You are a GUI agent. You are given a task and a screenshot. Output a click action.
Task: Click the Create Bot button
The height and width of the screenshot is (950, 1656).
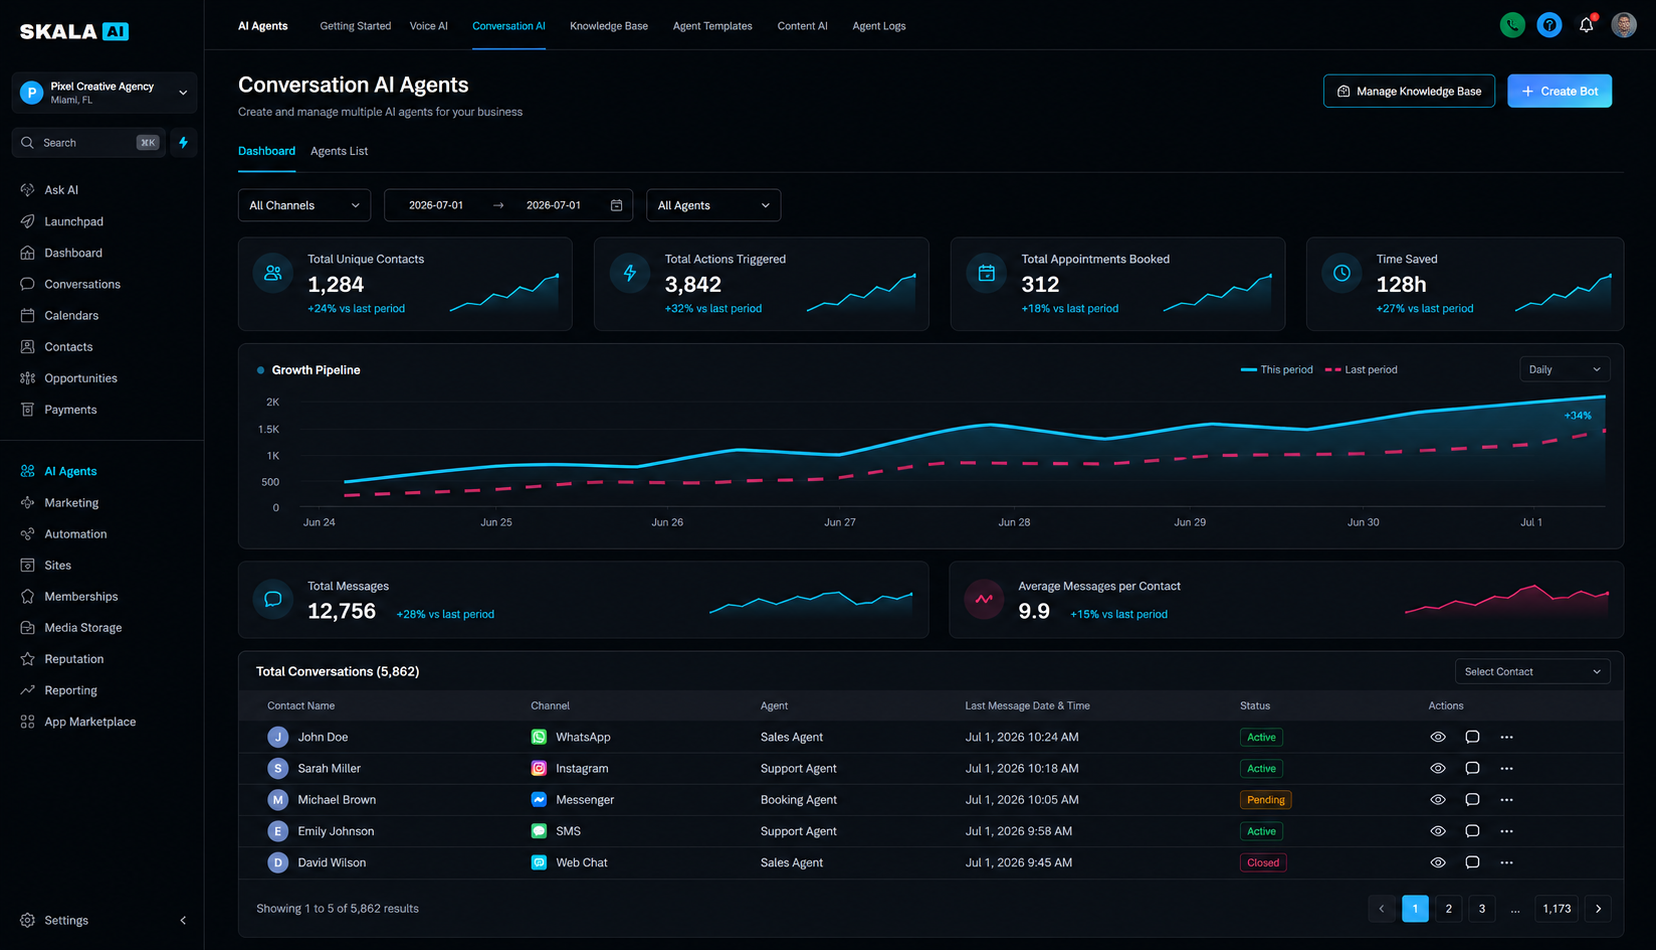click(1559, 91)
